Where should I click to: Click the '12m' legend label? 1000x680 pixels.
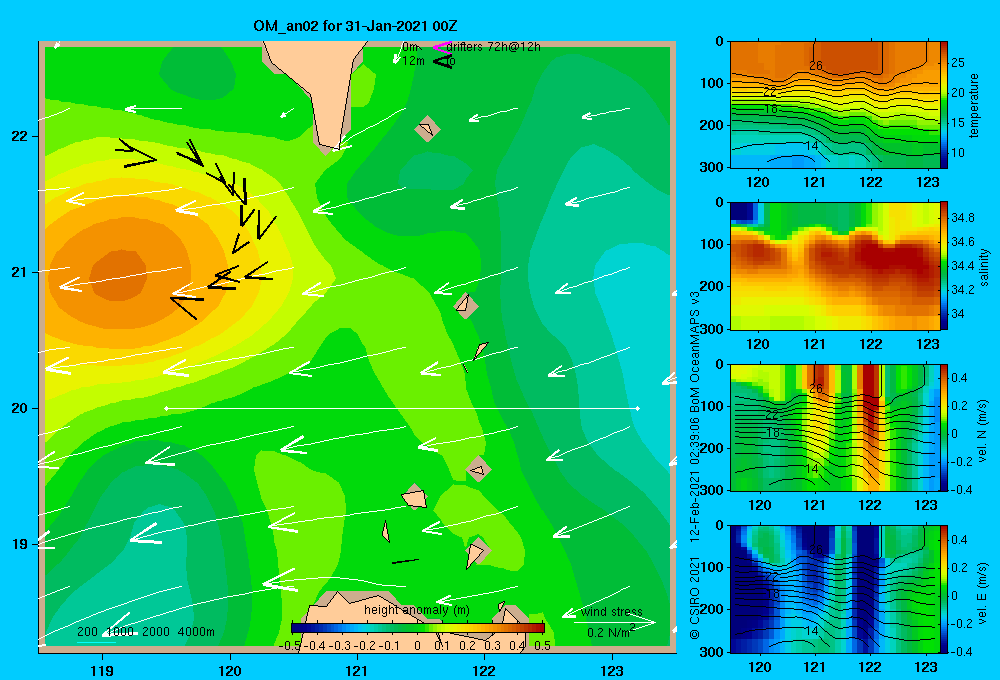pos(413,61)
